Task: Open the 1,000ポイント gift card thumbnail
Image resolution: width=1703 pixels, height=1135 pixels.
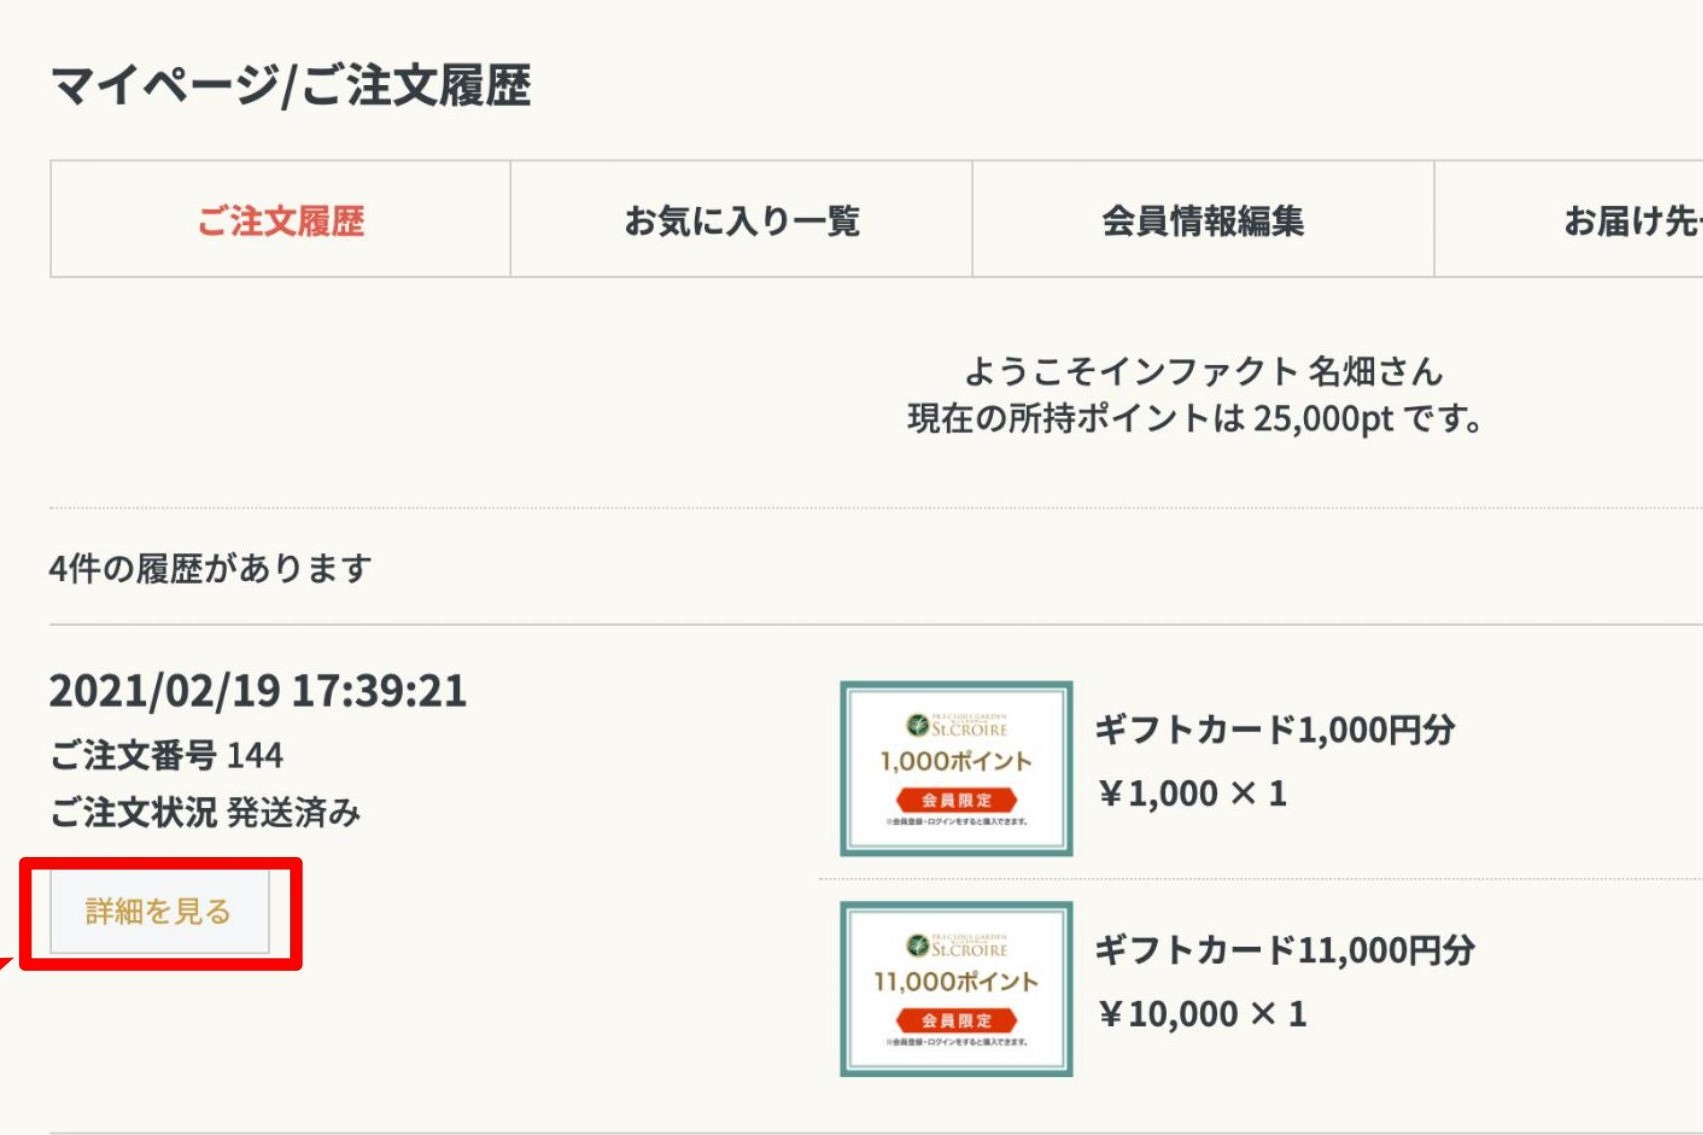Action: [956, 768]
